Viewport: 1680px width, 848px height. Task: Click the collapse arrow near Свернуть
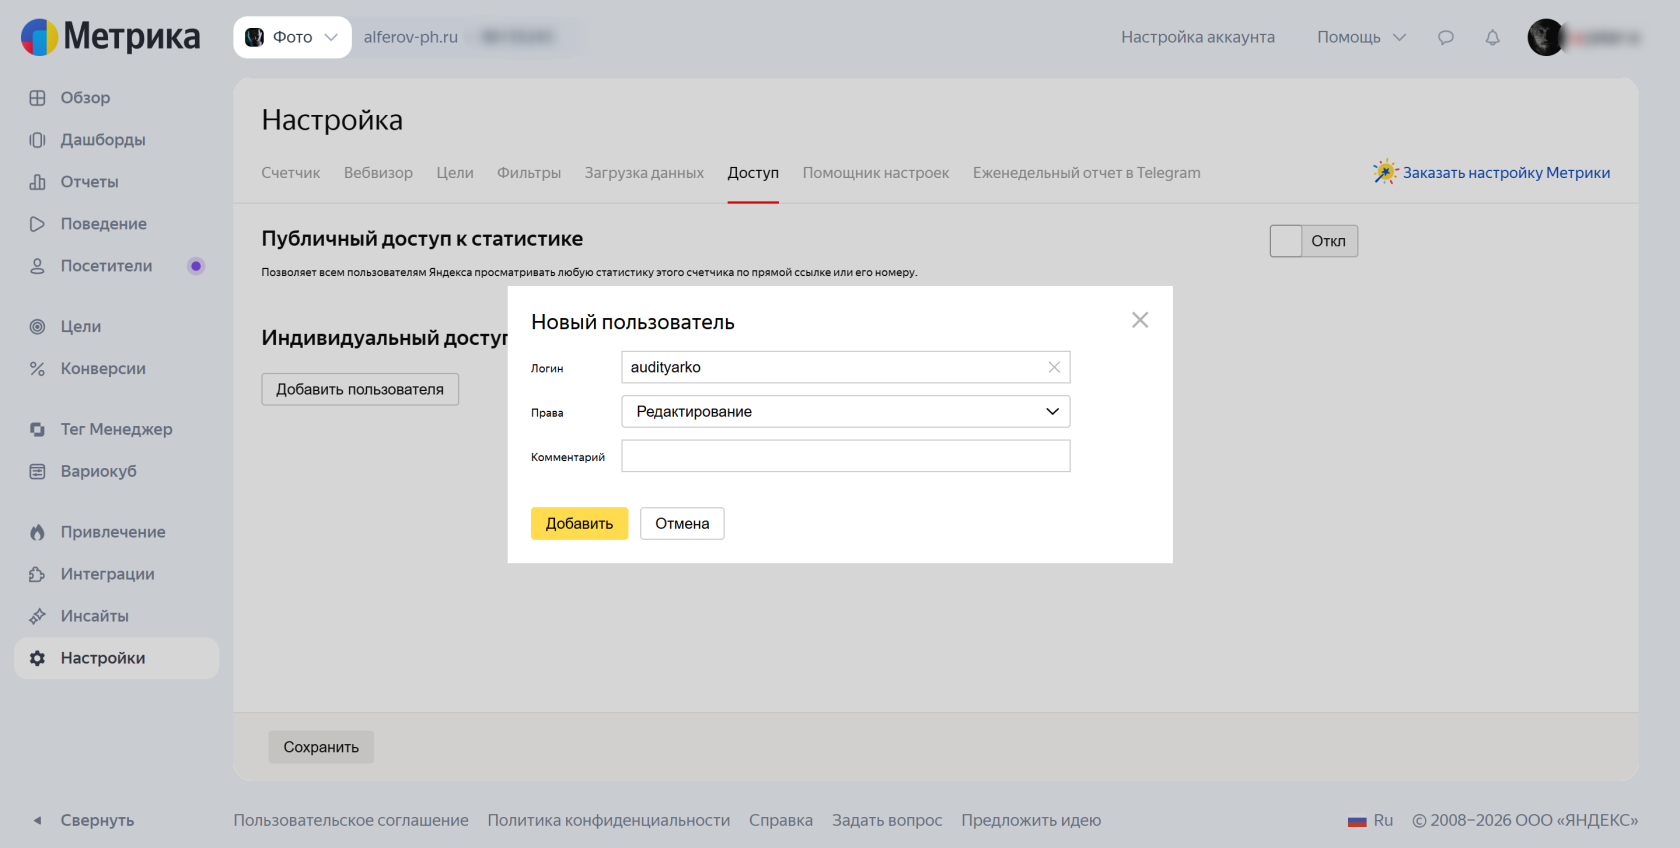pyautogui.click(x=38, y=820)
